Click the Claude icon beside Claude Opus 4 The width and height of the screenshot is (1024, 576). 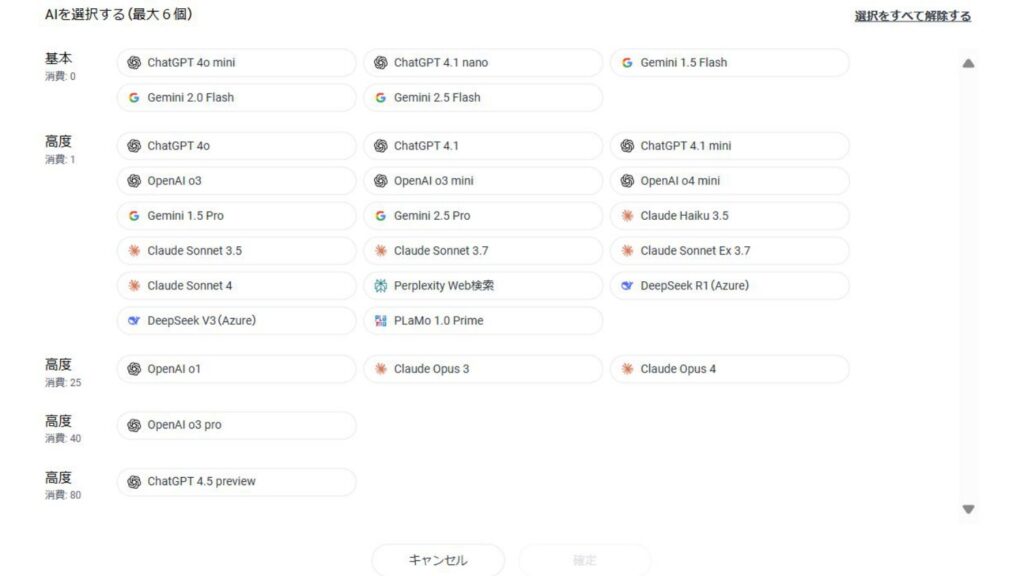(x=627, y=369)
